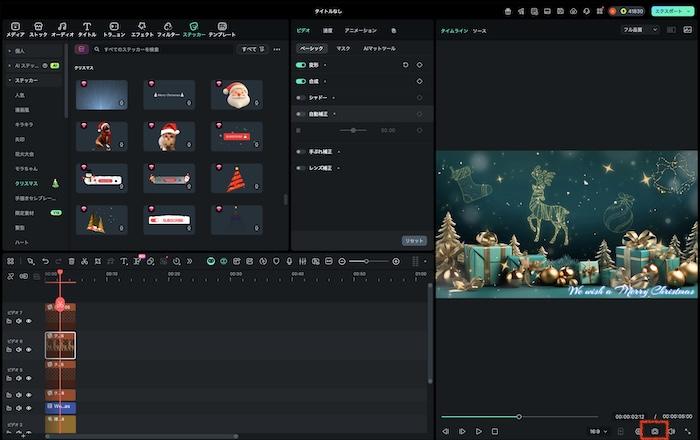Viewport: 700px width, 440px height.
Task: Switch to the アニメーション tab
Action: point(360,31)
